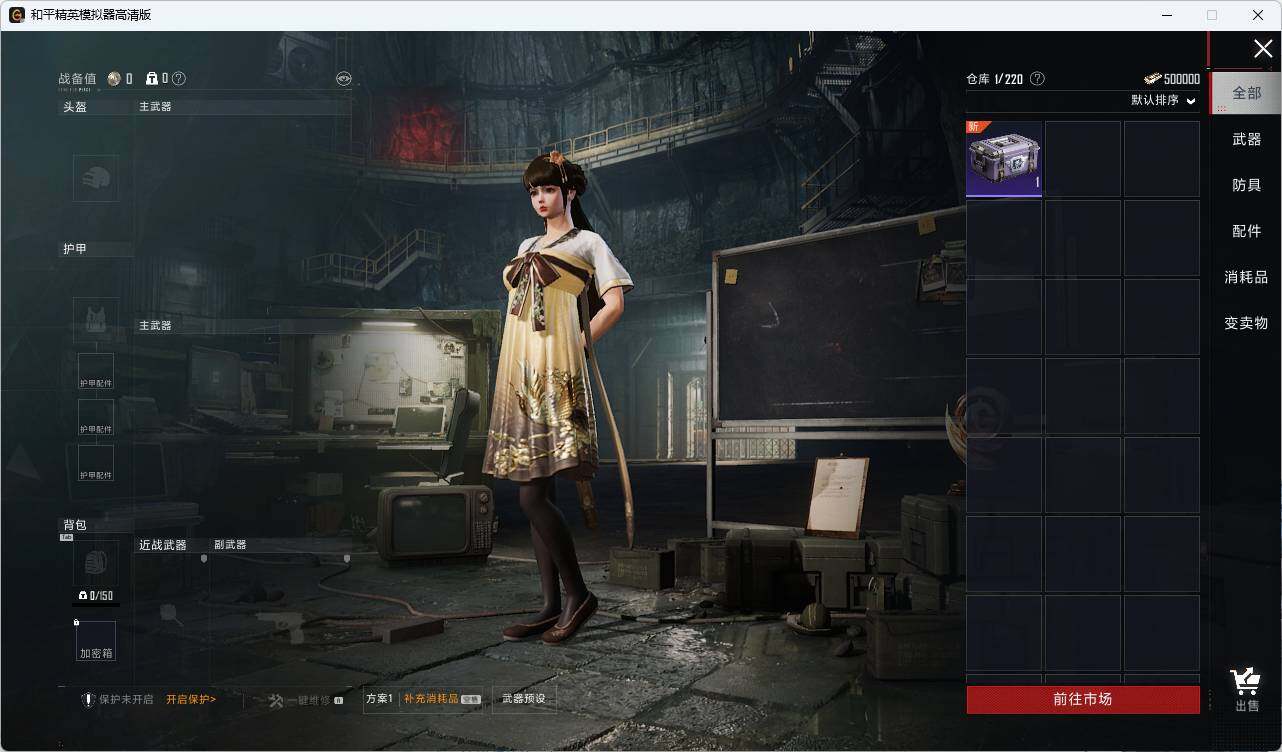Click the 战备值 medal coin icon
The image size is (1282, 752).
(114, 78)
